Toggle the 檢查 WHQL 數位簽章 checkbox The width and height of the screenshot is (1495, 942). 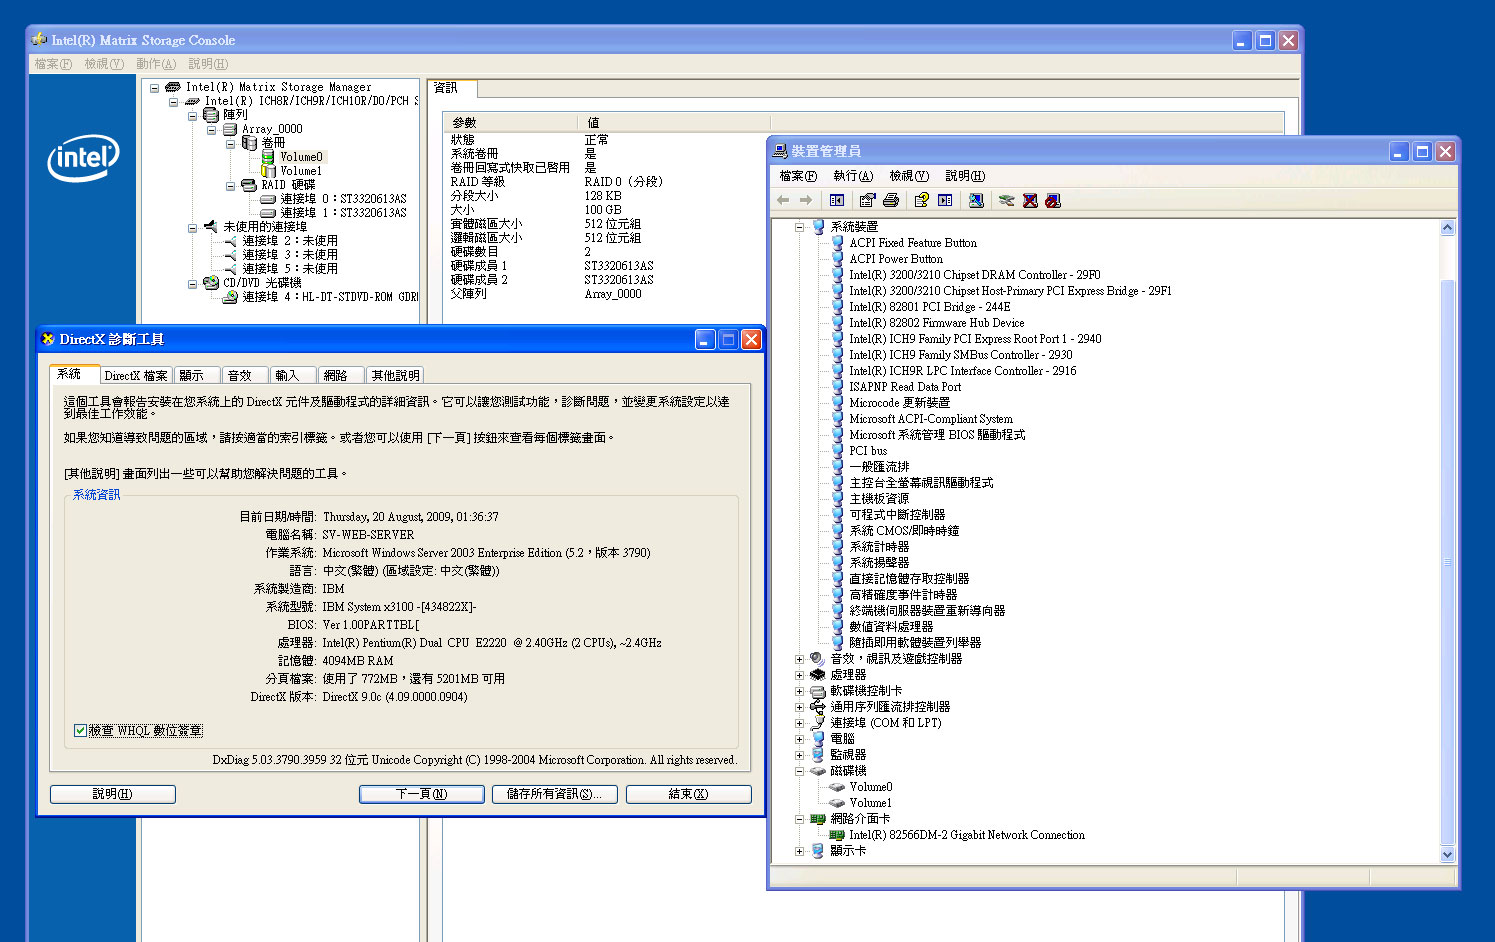(80, 731)
